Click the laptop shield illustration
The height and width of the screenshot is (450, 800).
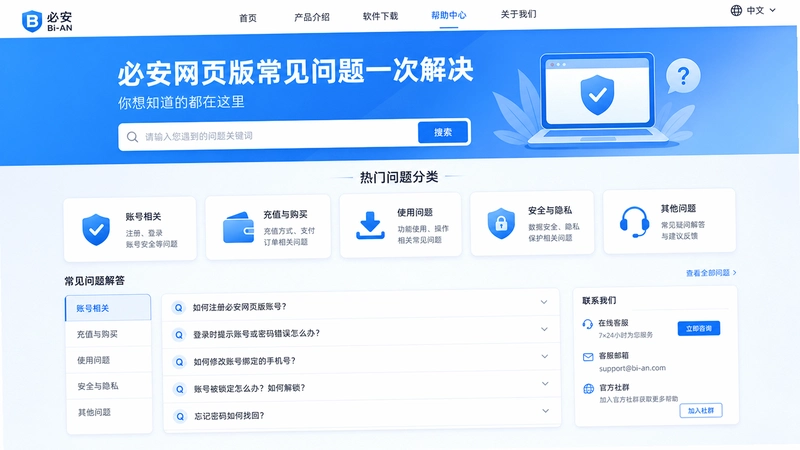597,99
